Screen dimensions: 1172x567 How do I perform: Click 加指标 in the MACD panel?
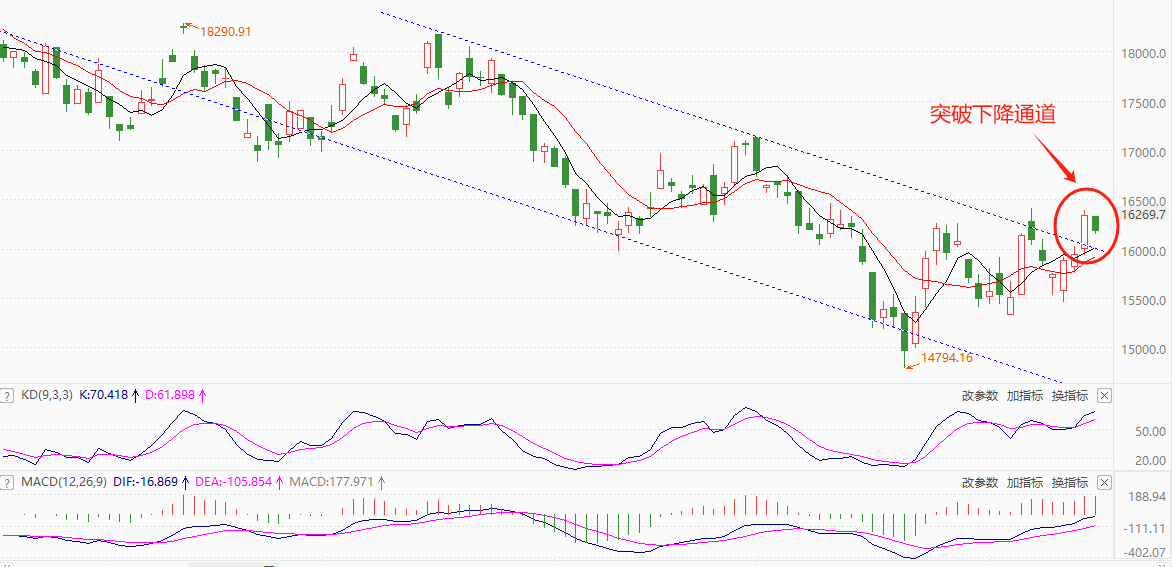(1025, 482)
